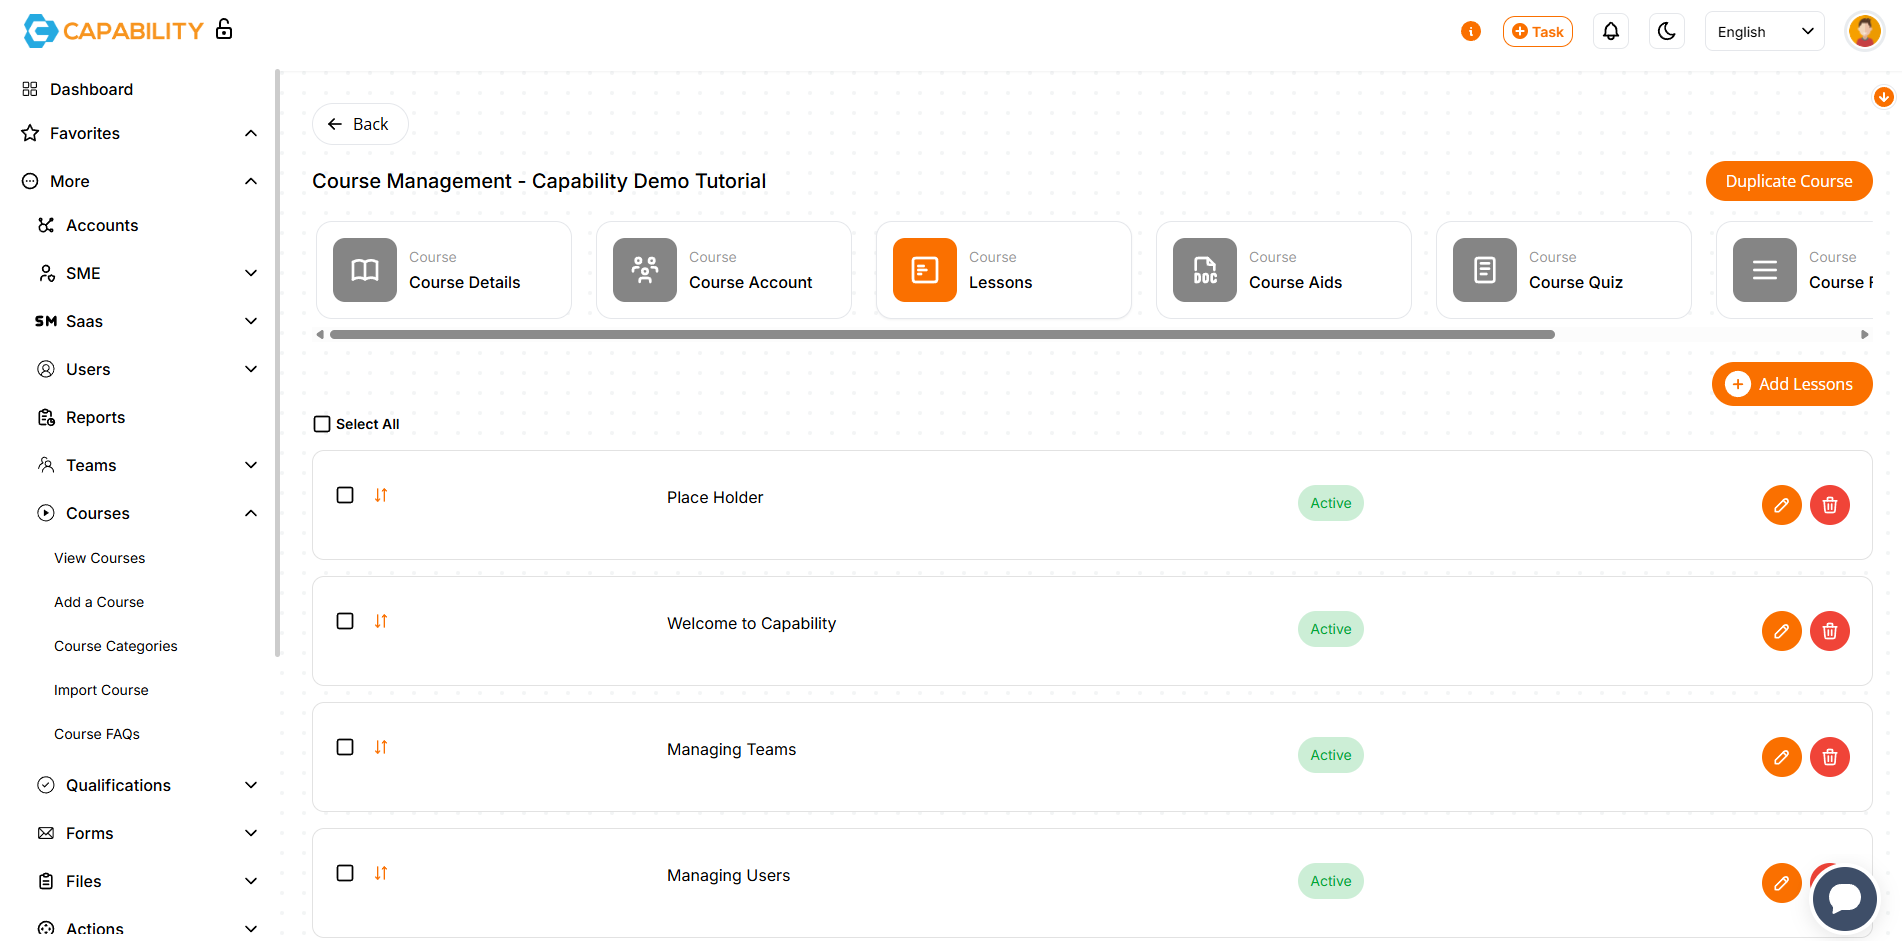Click the orange info icon in header
Viewport: 1902px width, 941px height.
(1470, 32)
